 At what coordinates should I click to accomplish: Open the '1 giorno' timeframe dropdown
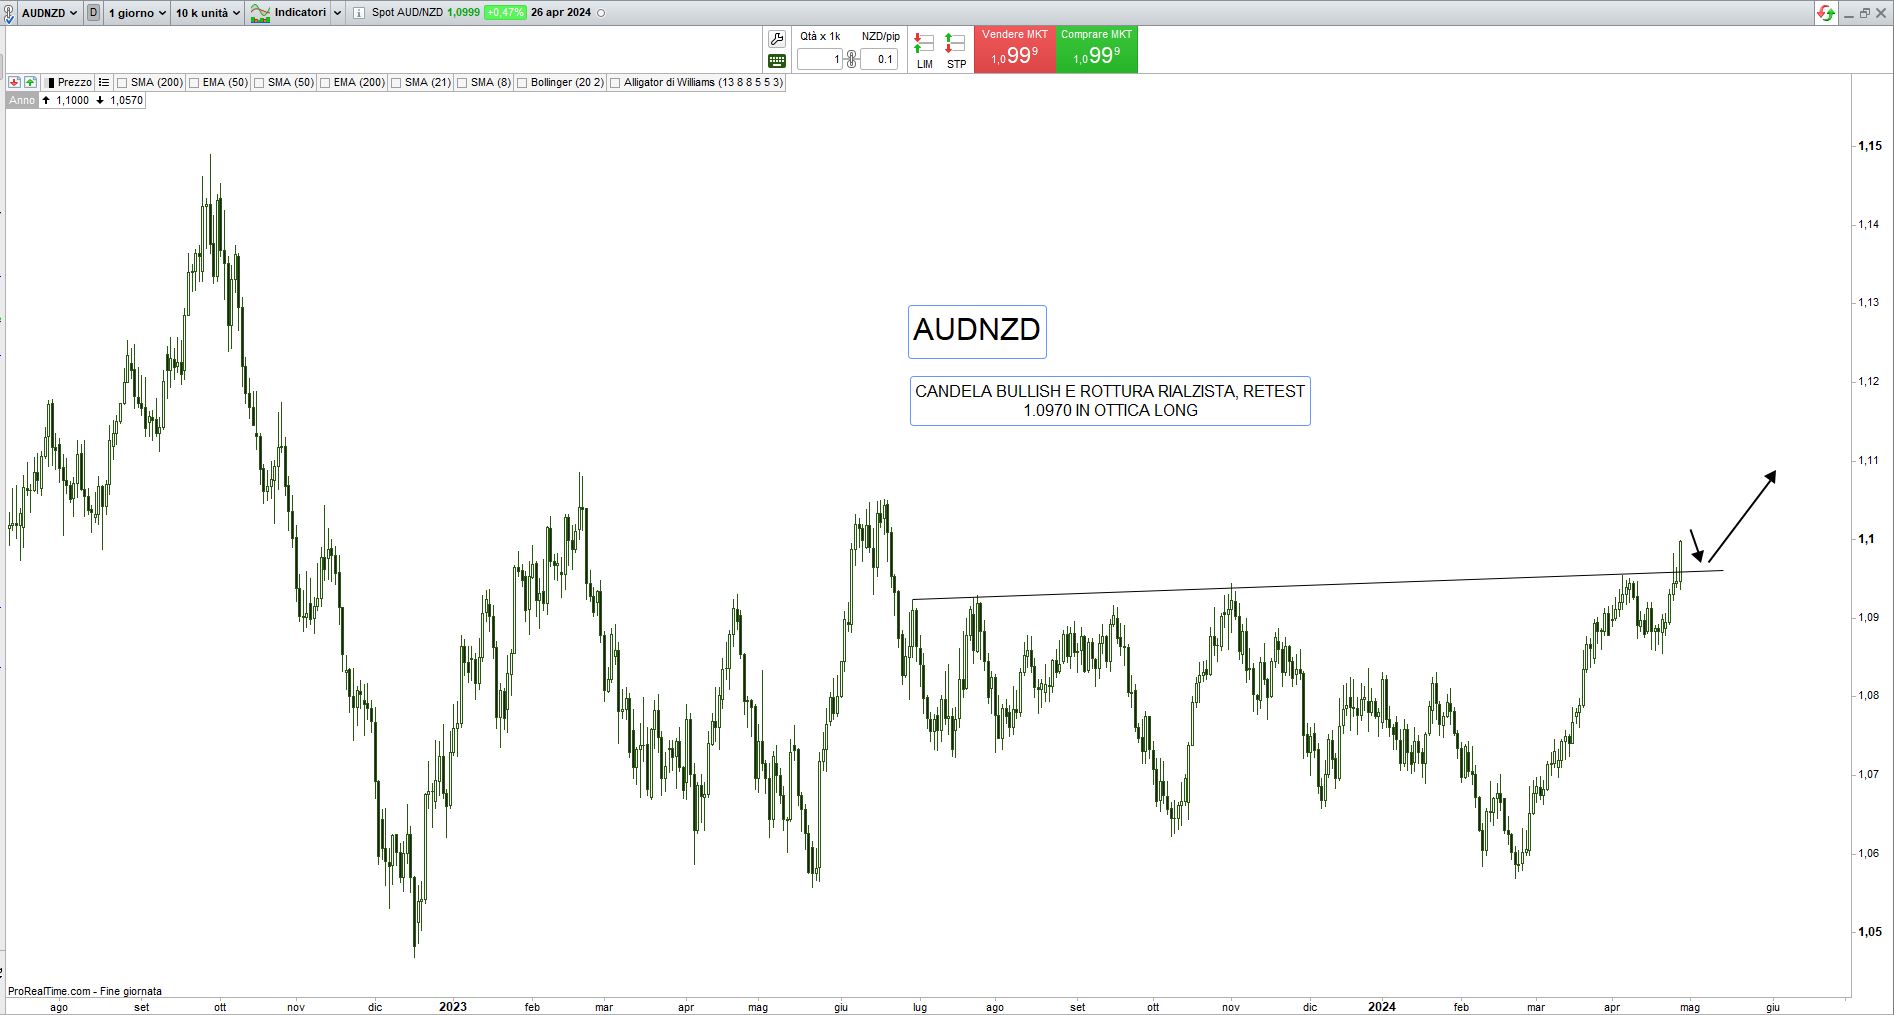click(x=137, y=13)
